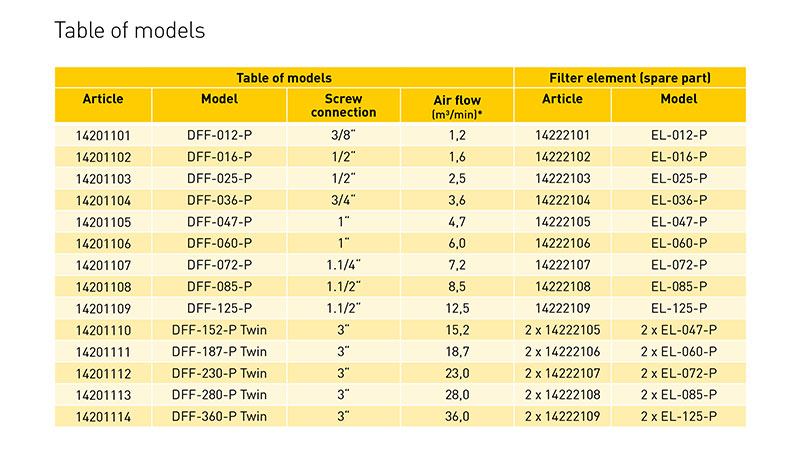Click the 'Air flow (m³/min)' column header
The width and height of the screenshot is (800, 452).
(x=456, y=105)
